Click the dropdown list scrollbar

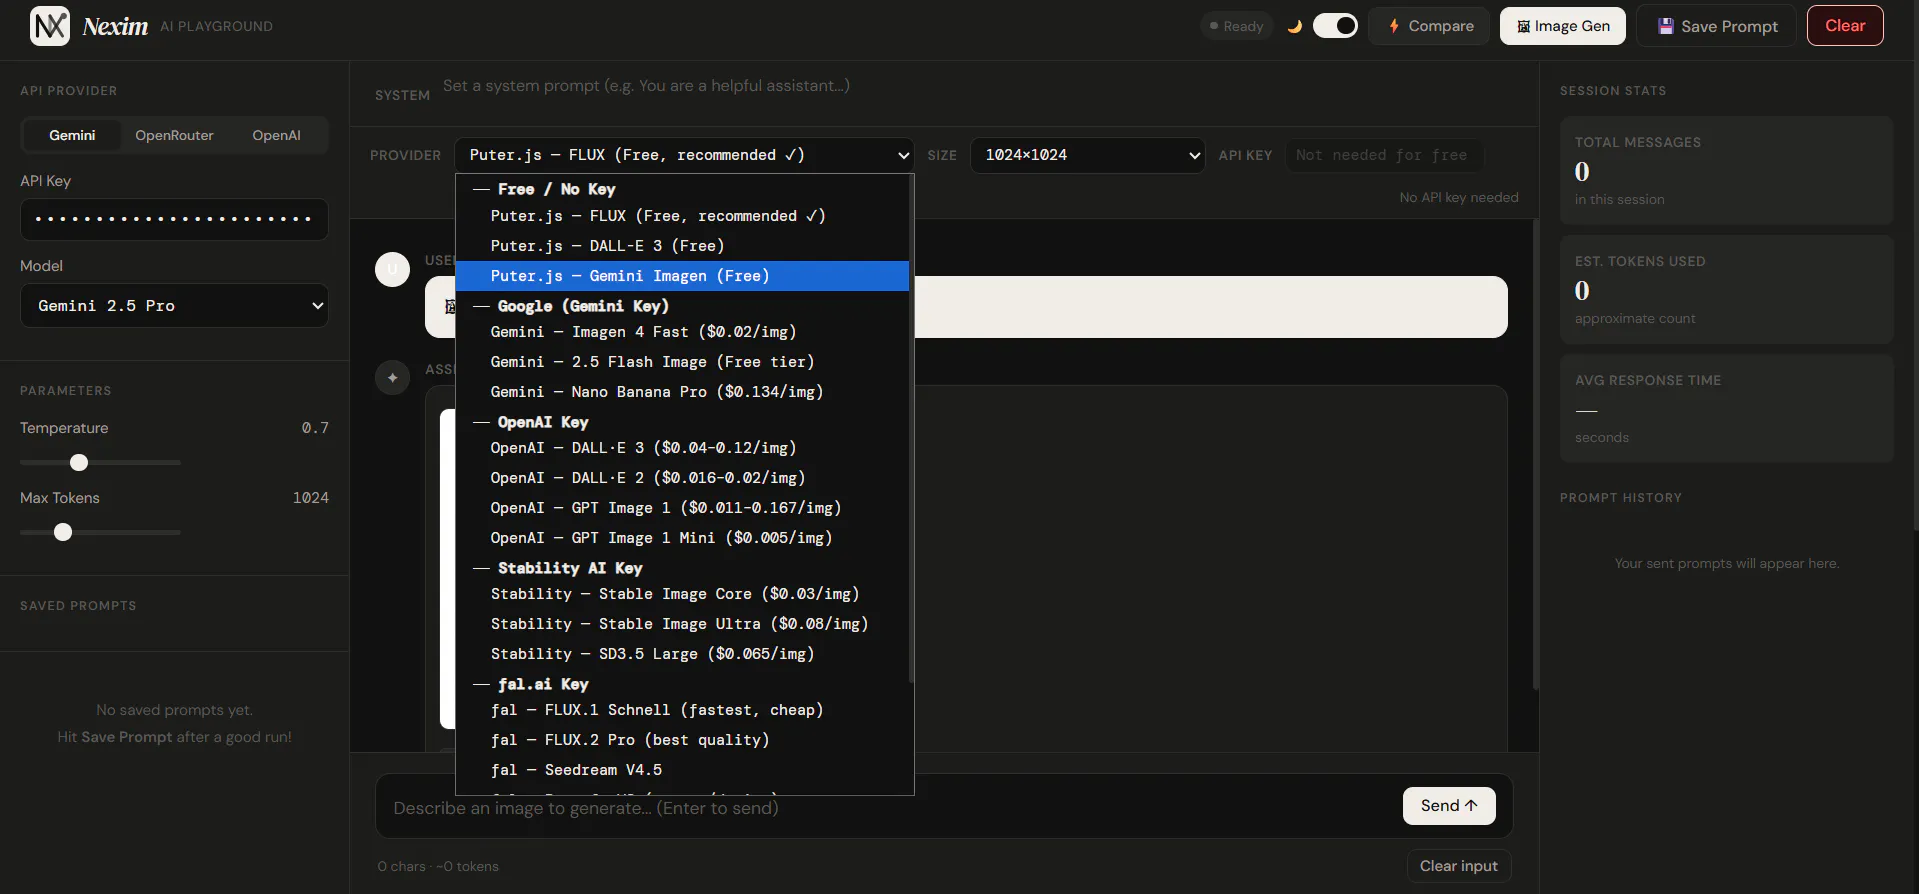coord(911,430)
